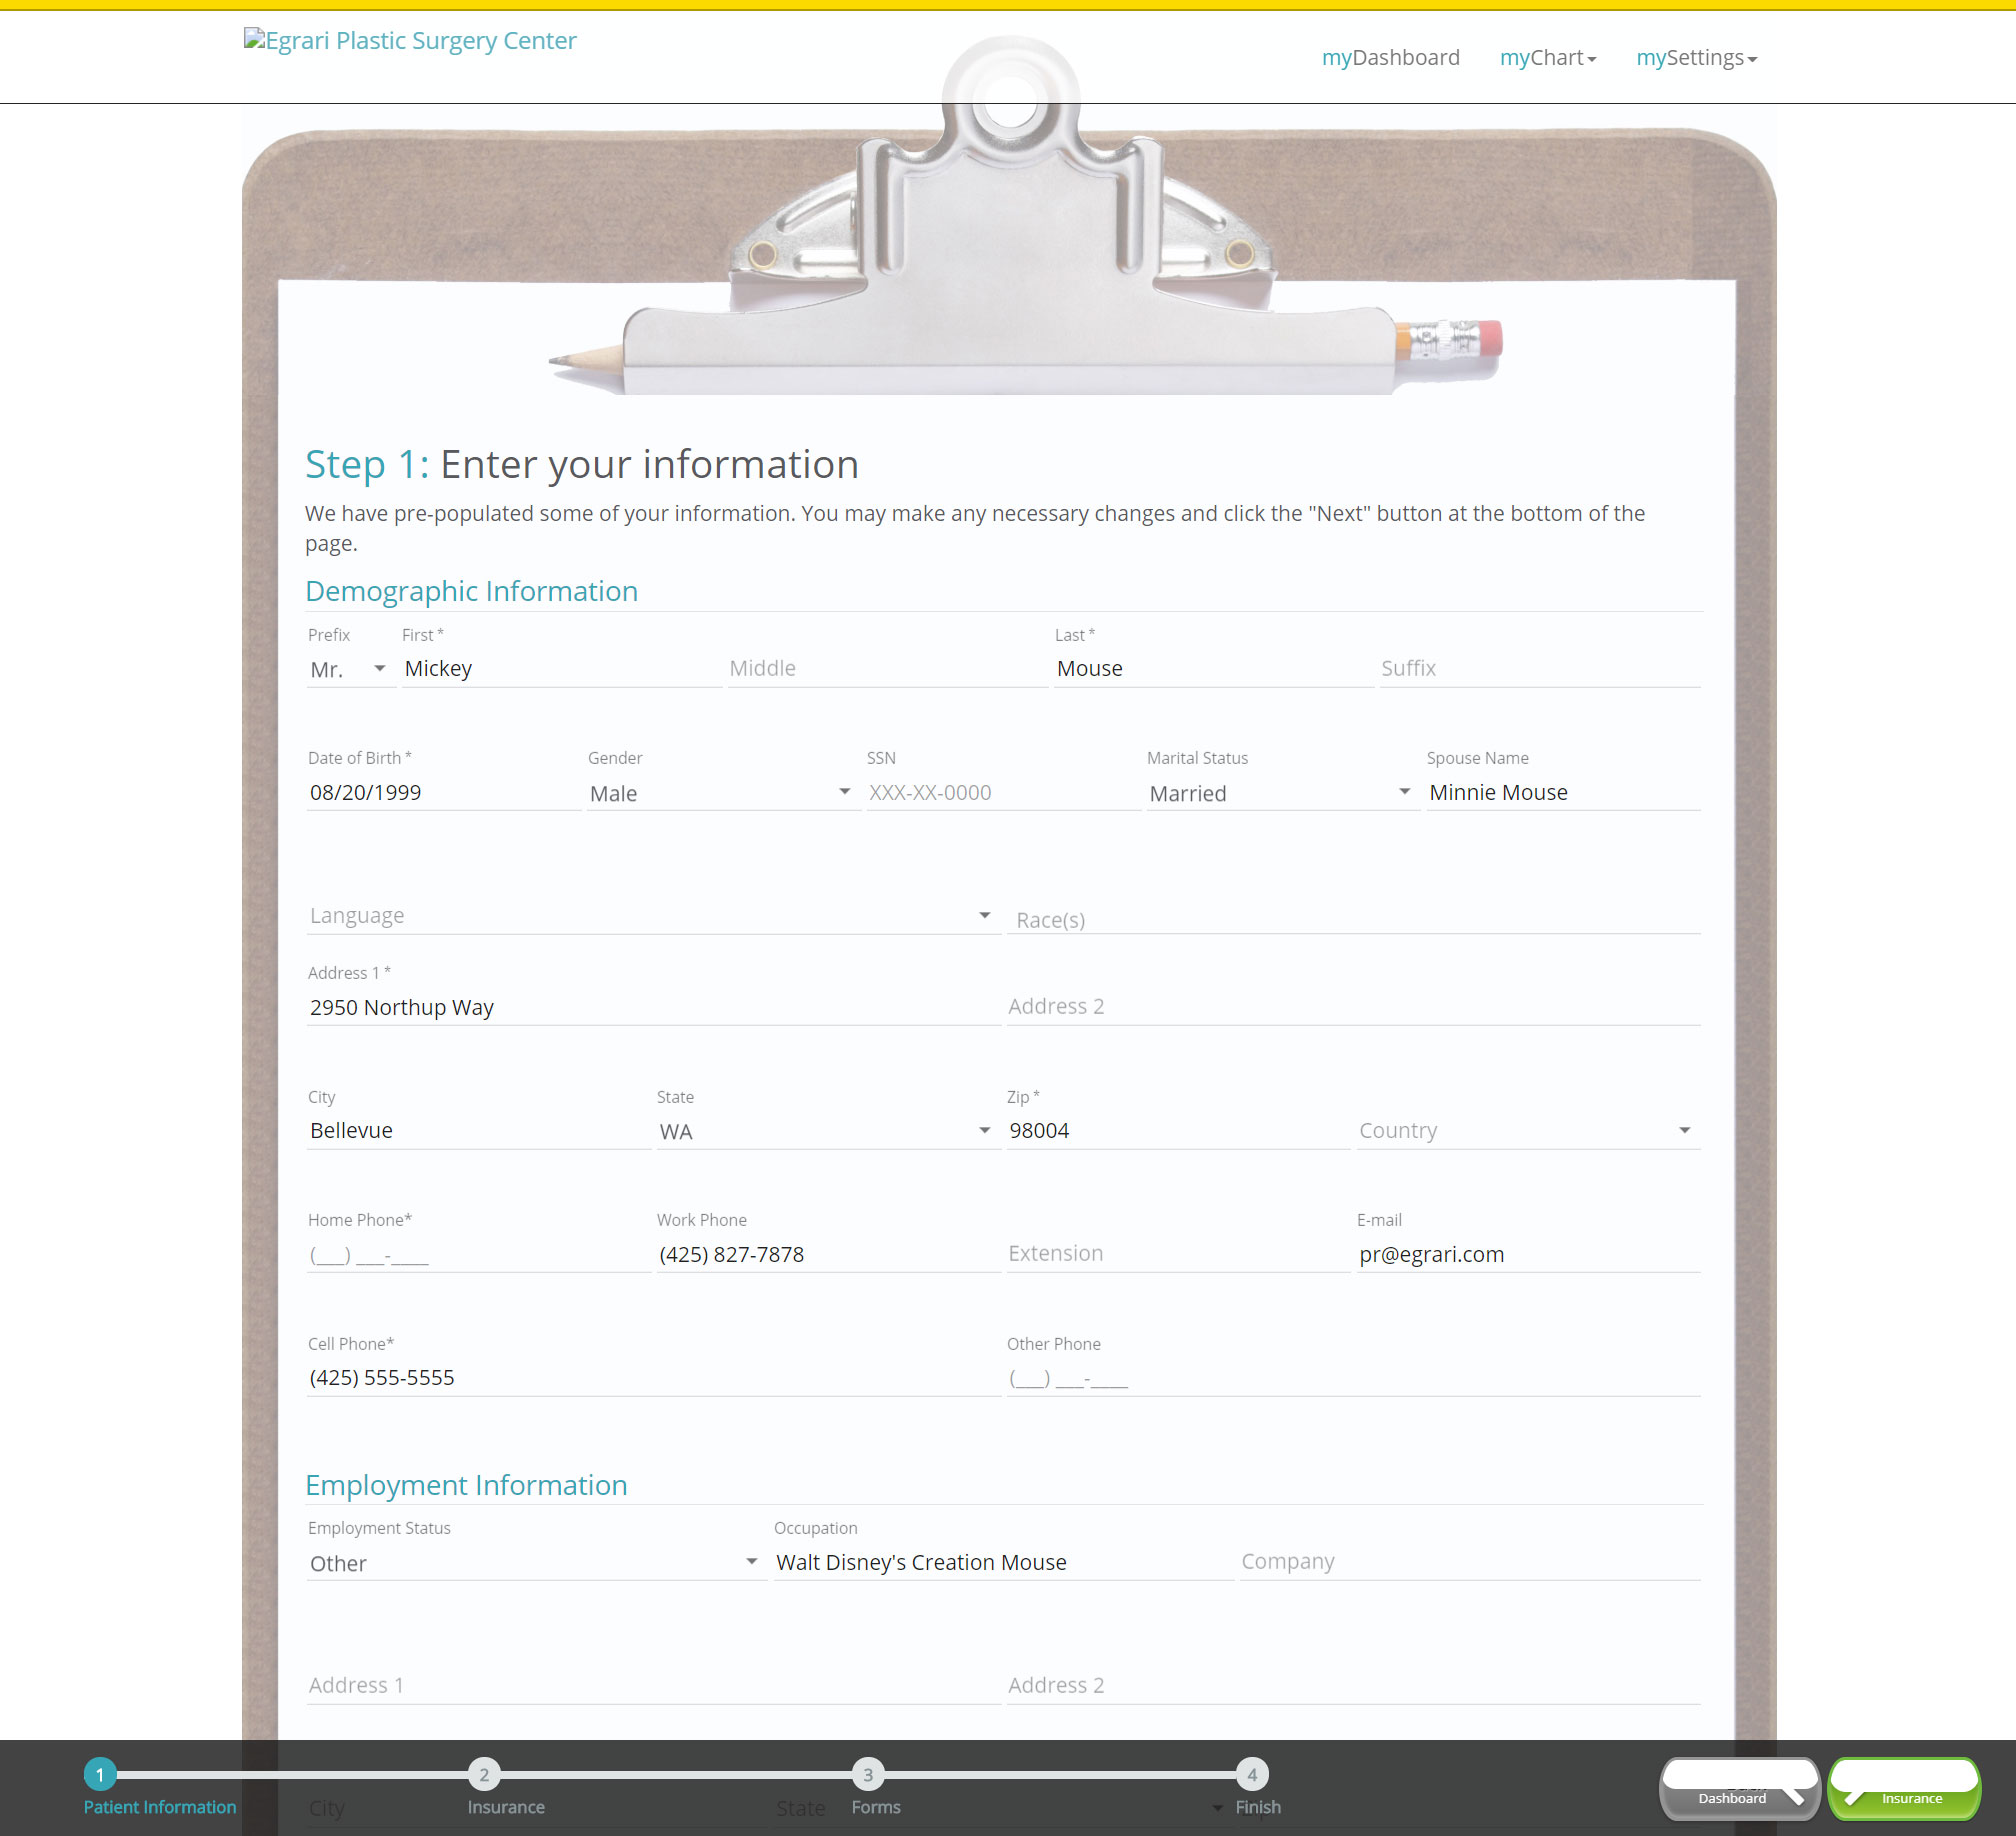Open the Language dropdown
Screen dimensions: 2016x1836
pos(652,916)
